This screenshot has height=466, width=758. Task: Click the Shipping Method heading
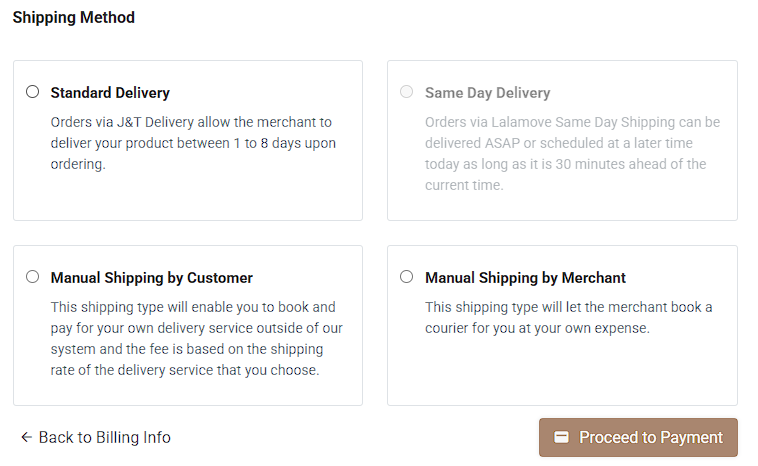73,17
